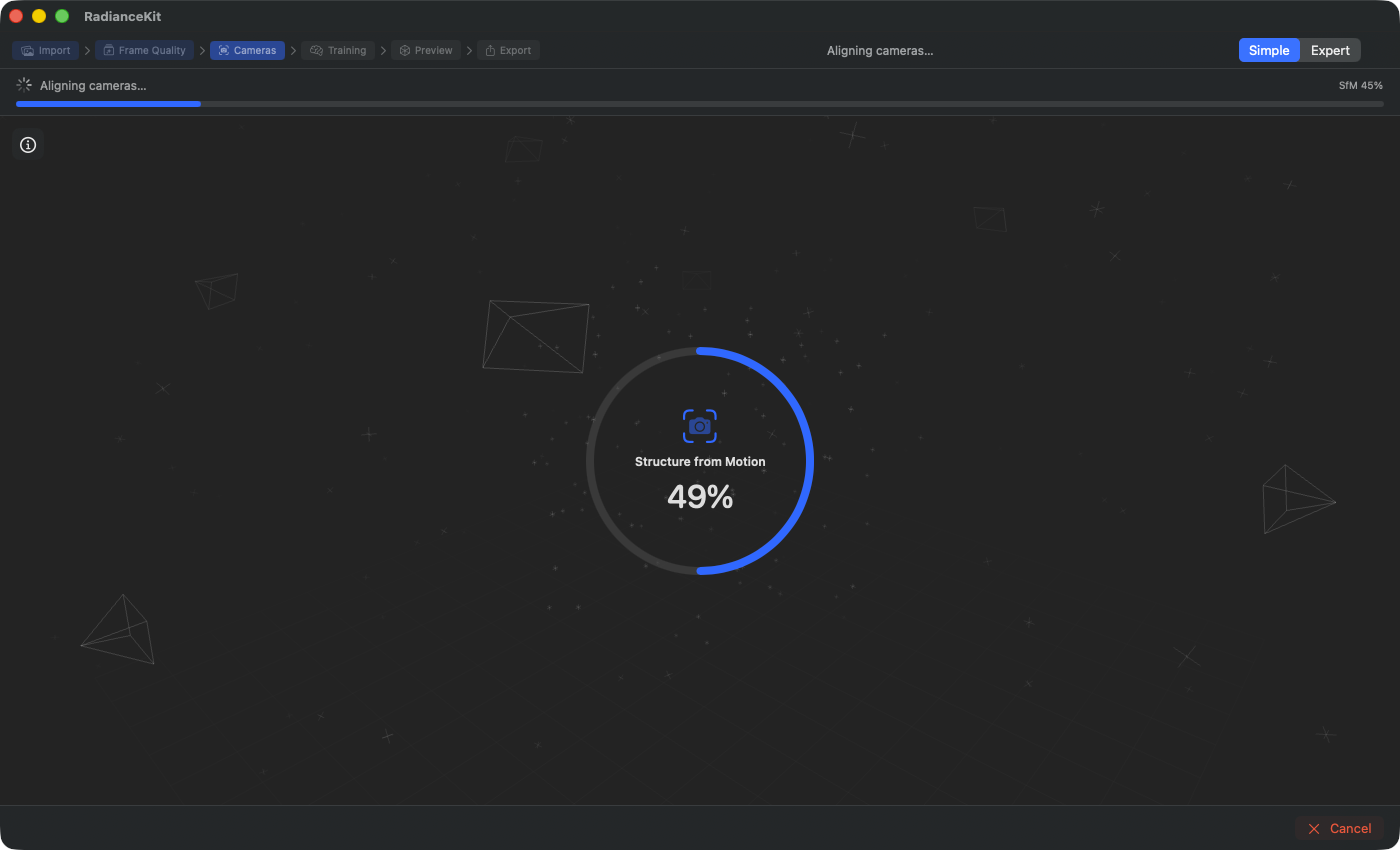Click the chevron after the Preview step
1400x850 pixels.
pyautogui.click(x=469, y=50)
